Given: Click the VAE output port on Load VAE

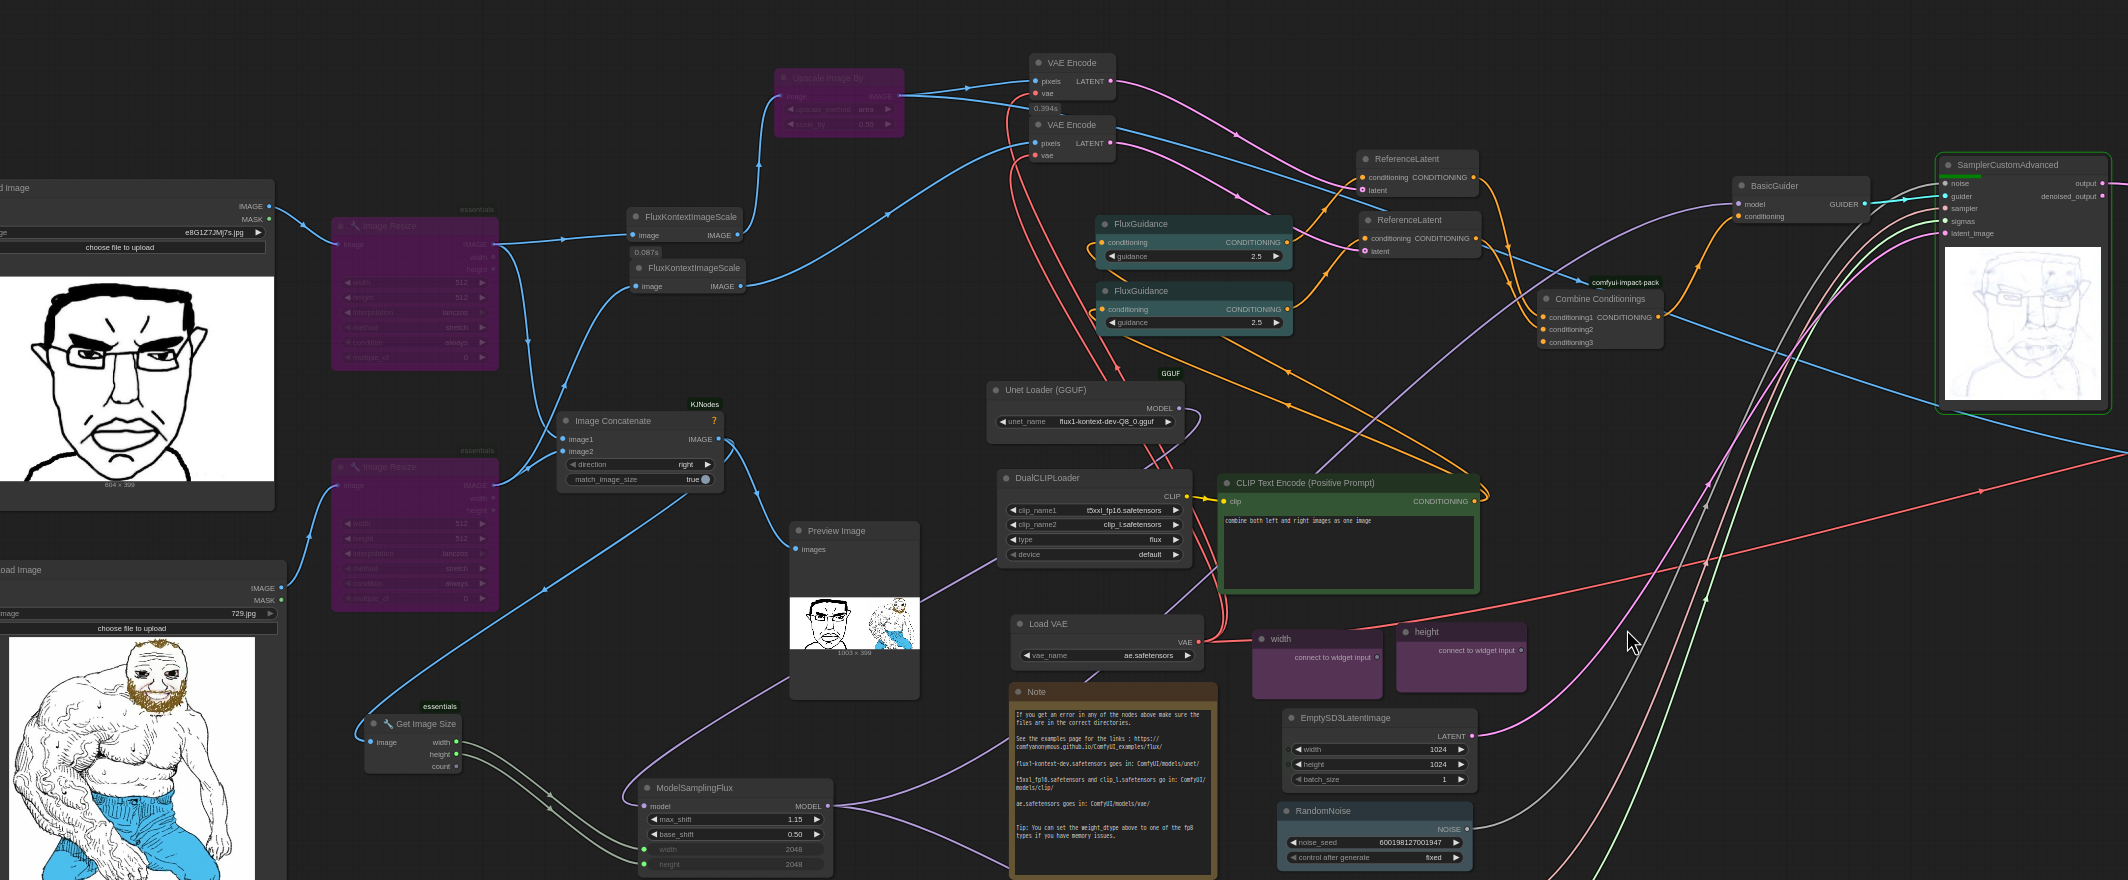Looking at the screenshot, I should [x=1198, y=642].
